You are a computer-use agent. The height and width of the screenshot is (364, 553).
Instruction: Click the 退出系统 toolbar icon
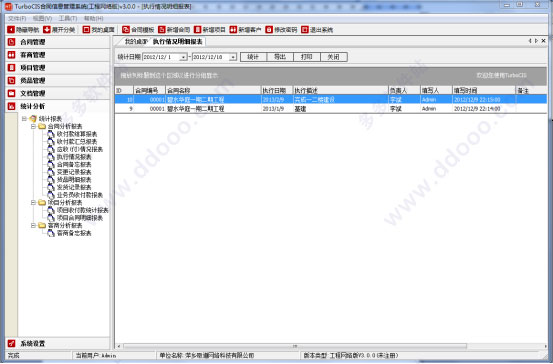305,30
